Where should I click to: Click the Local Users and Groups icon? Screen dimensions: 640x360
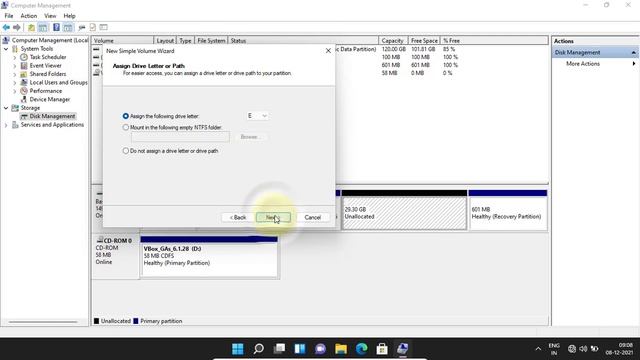(24, 82)
